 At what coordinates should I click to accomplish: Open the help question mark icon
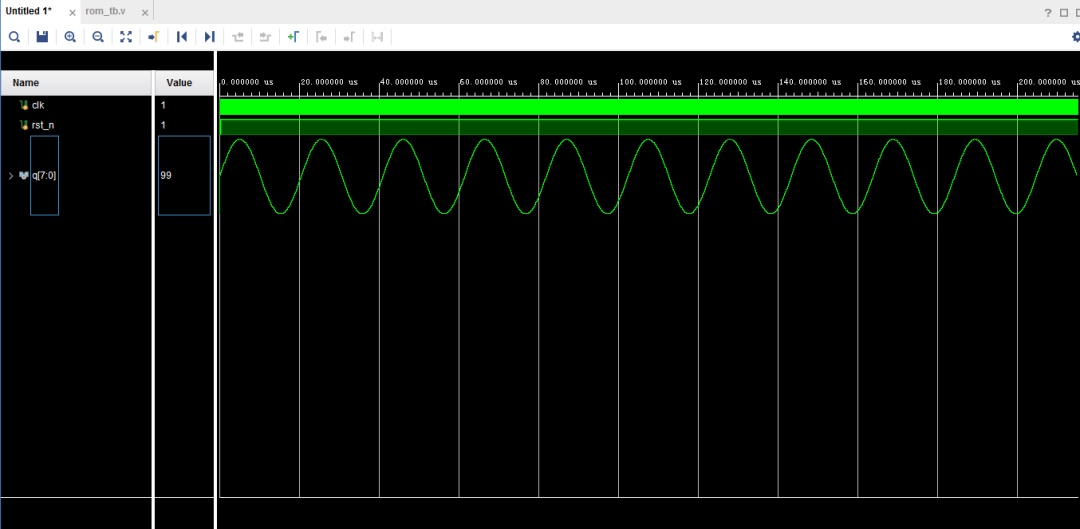tap(1048, 12)
